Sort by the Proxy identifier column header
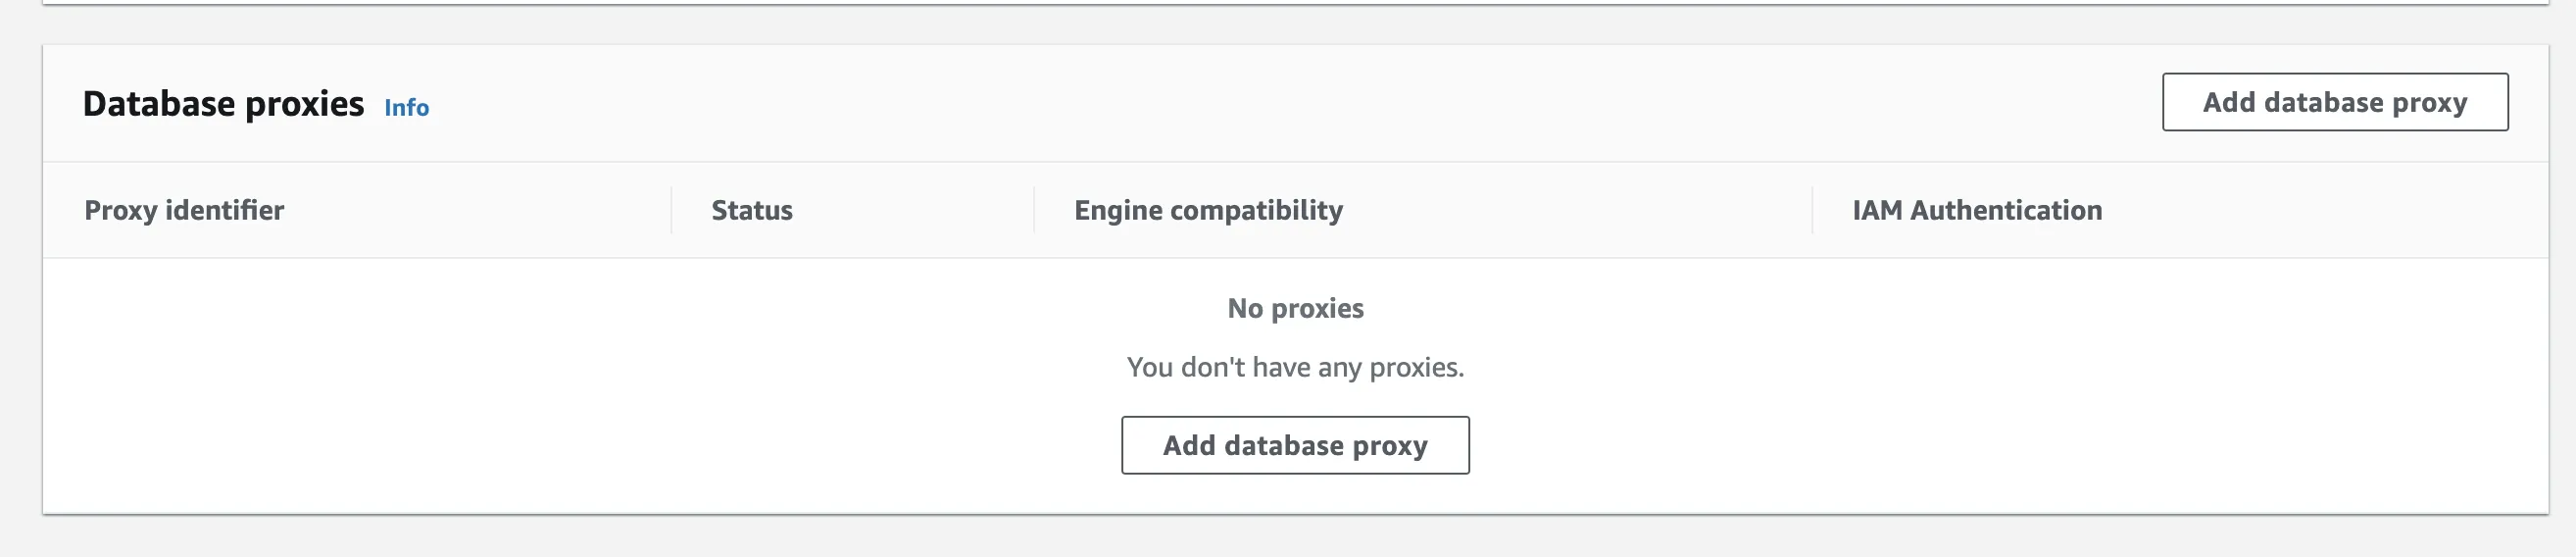The image size is (2576, 557). pos(184,210)
